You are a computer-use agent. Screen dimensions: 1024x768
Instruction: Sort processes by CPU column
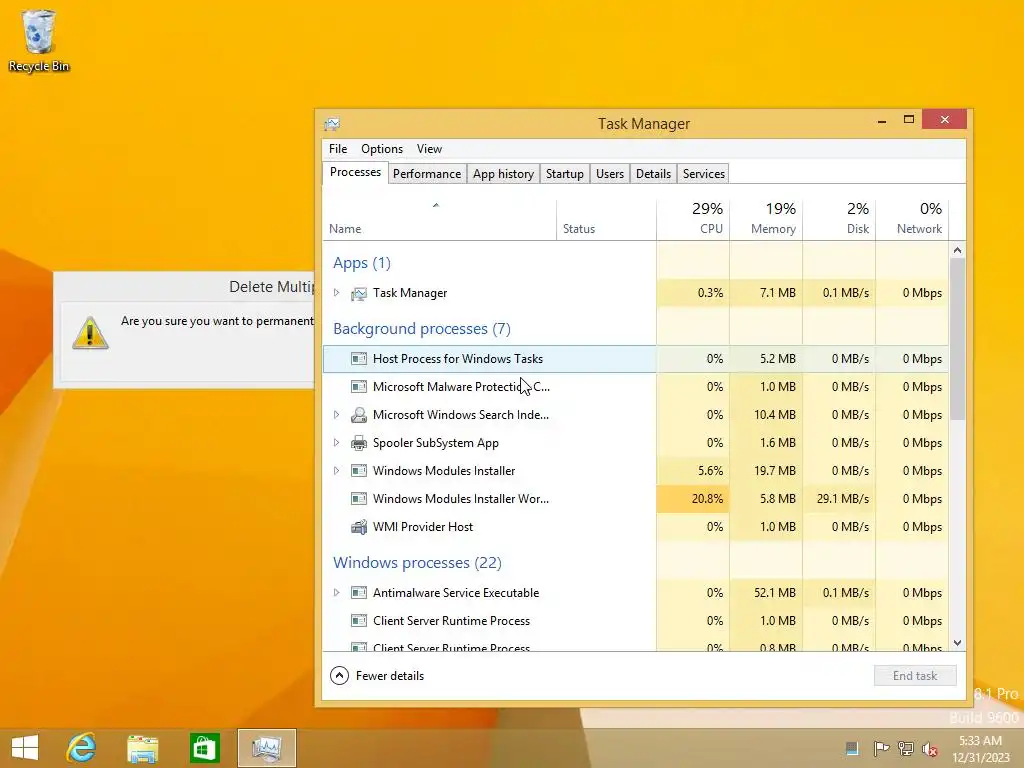tap(693, 220)
